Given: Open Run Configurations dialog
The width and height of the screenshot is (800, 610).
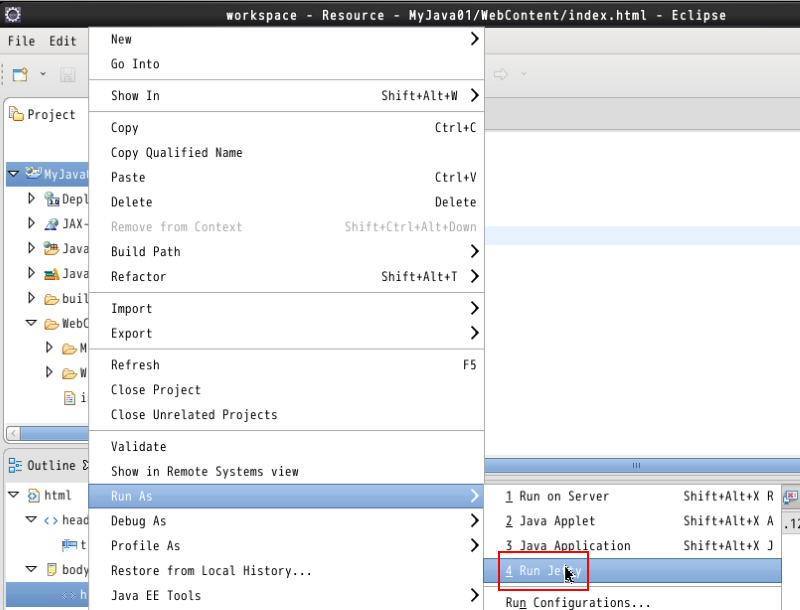Looking at the screenshot, I should pyautogui.click(x=633, y=602).
